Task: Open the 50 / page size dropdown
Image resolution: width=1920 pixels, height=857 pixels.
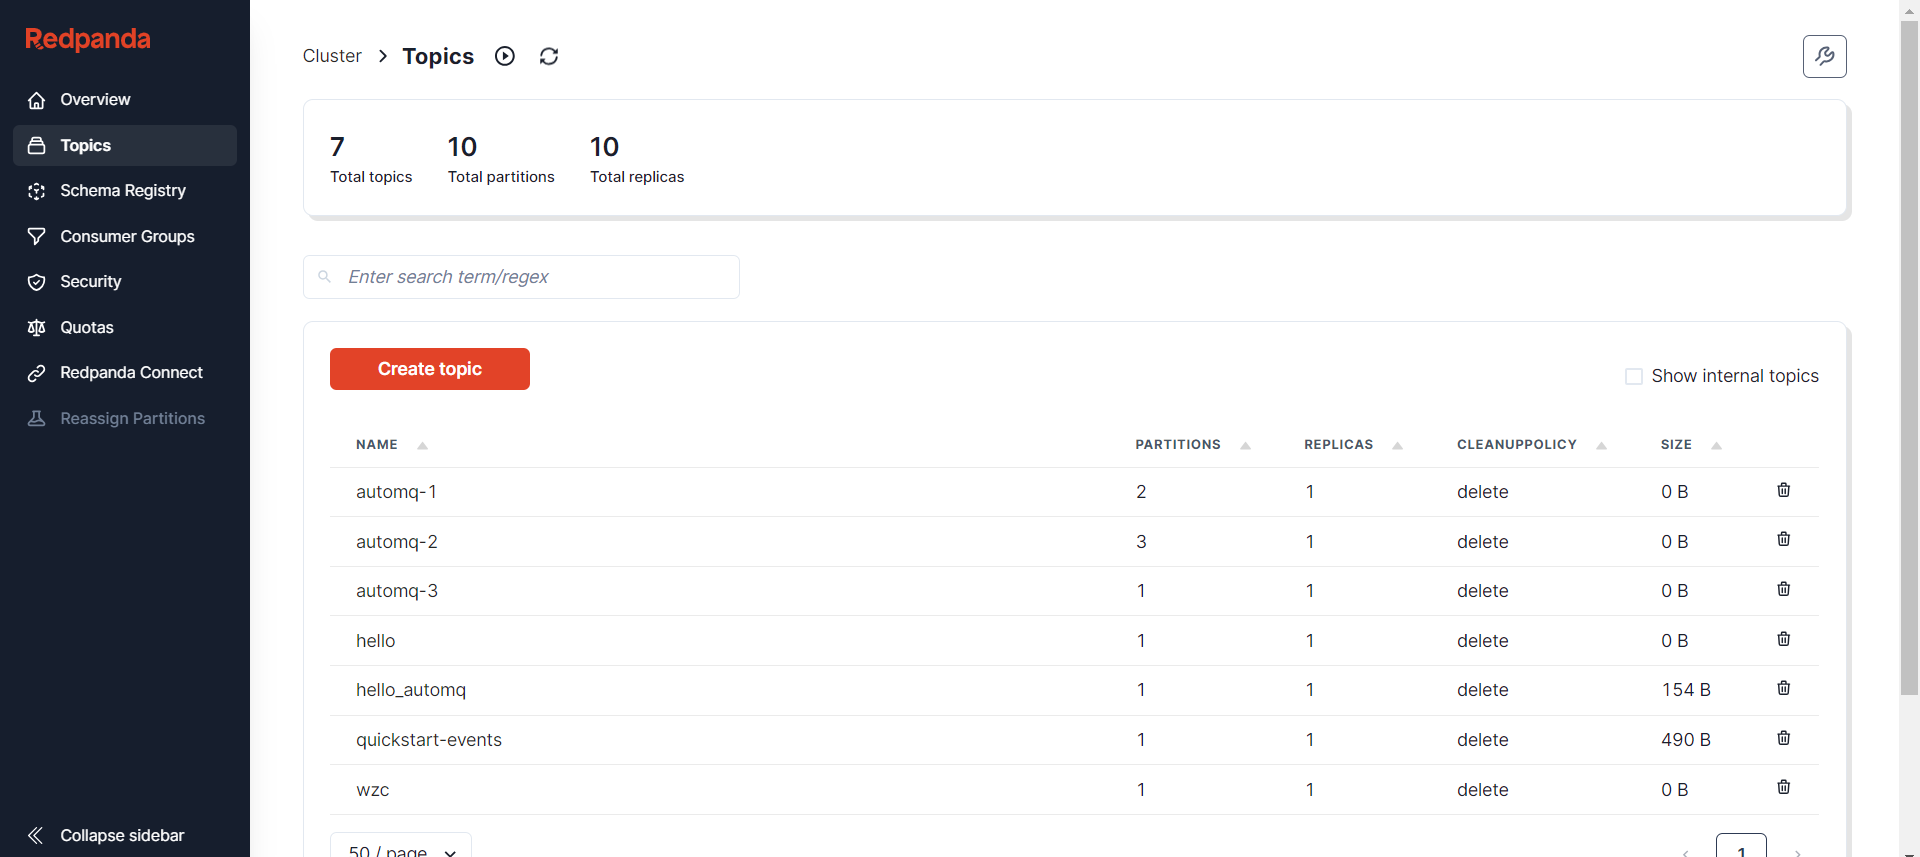Action: [401, 846]
